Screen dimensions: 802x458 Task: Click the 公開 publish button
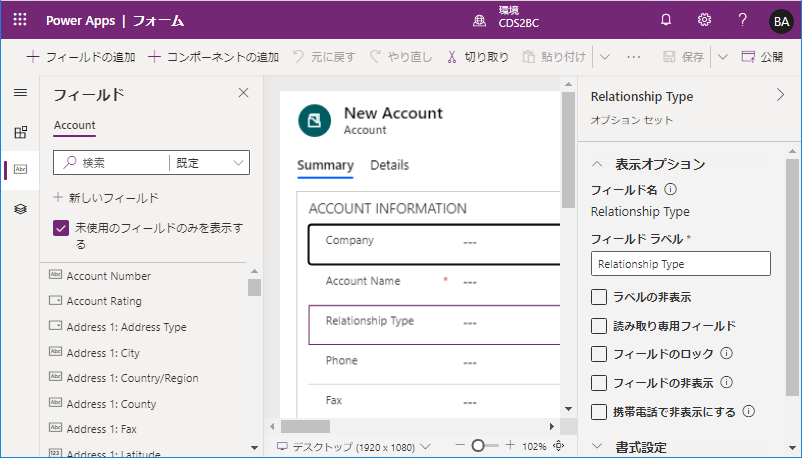(762, 57)
